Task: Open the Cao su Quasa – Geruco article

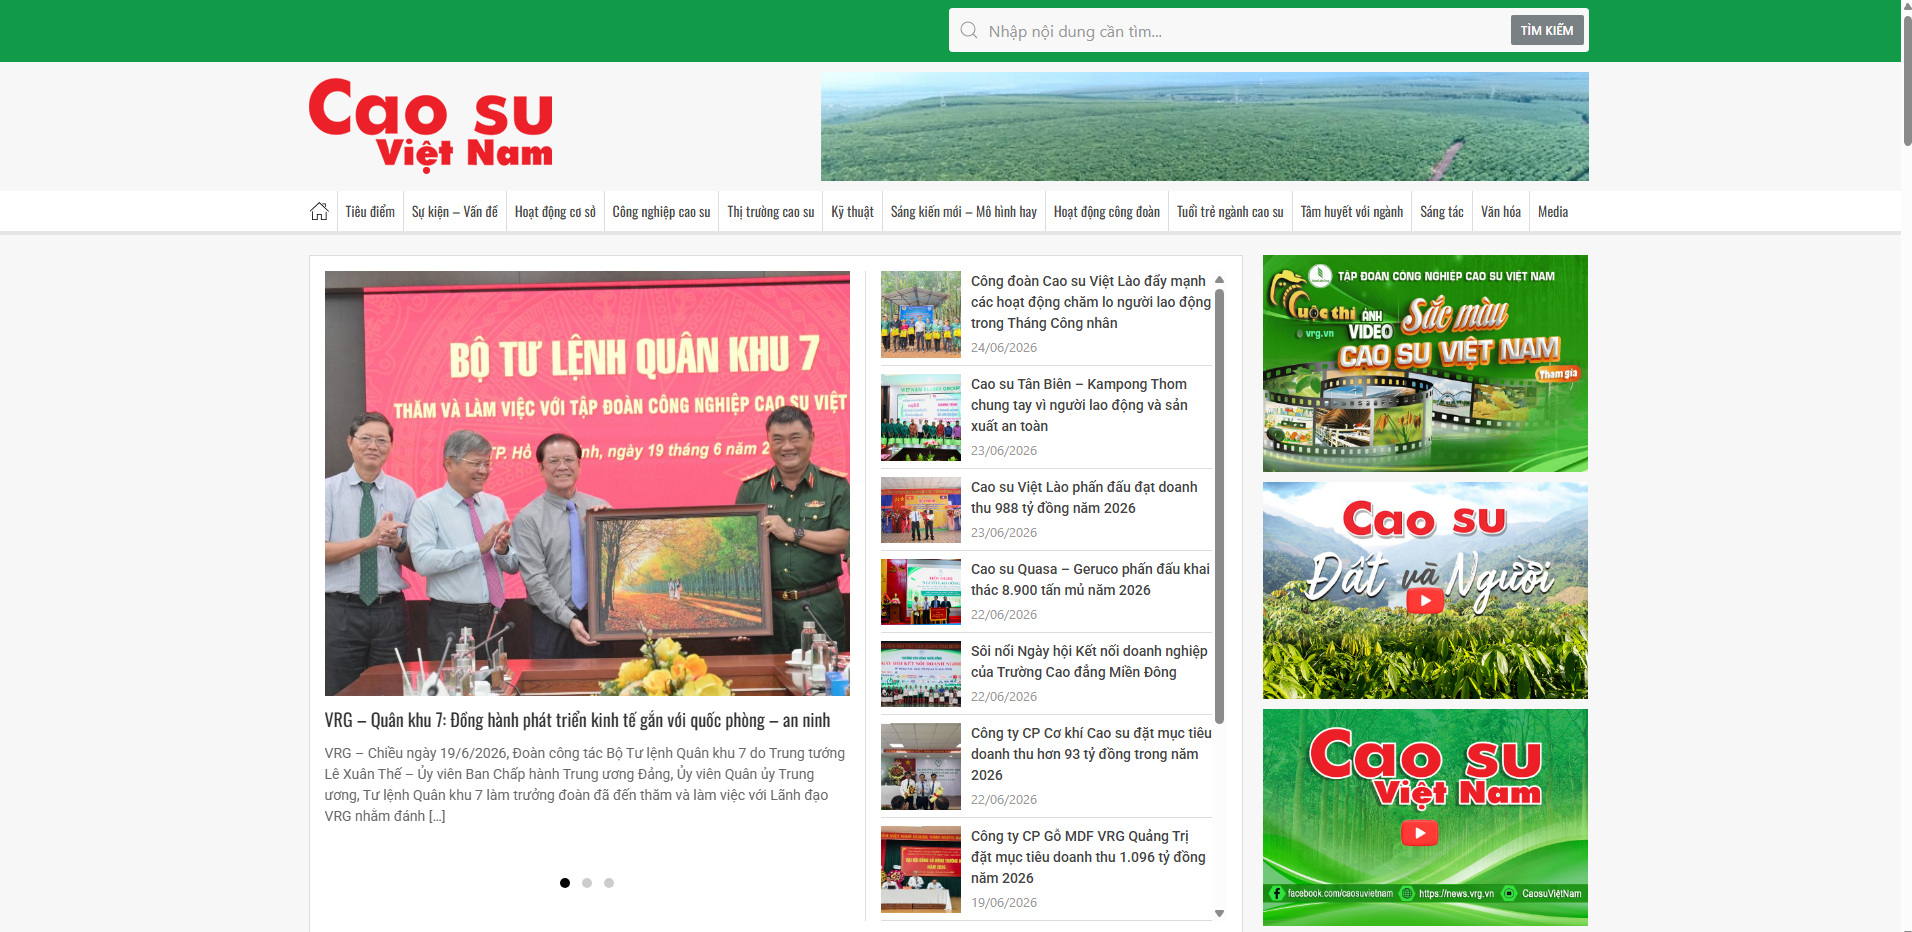Action: 1090,579
